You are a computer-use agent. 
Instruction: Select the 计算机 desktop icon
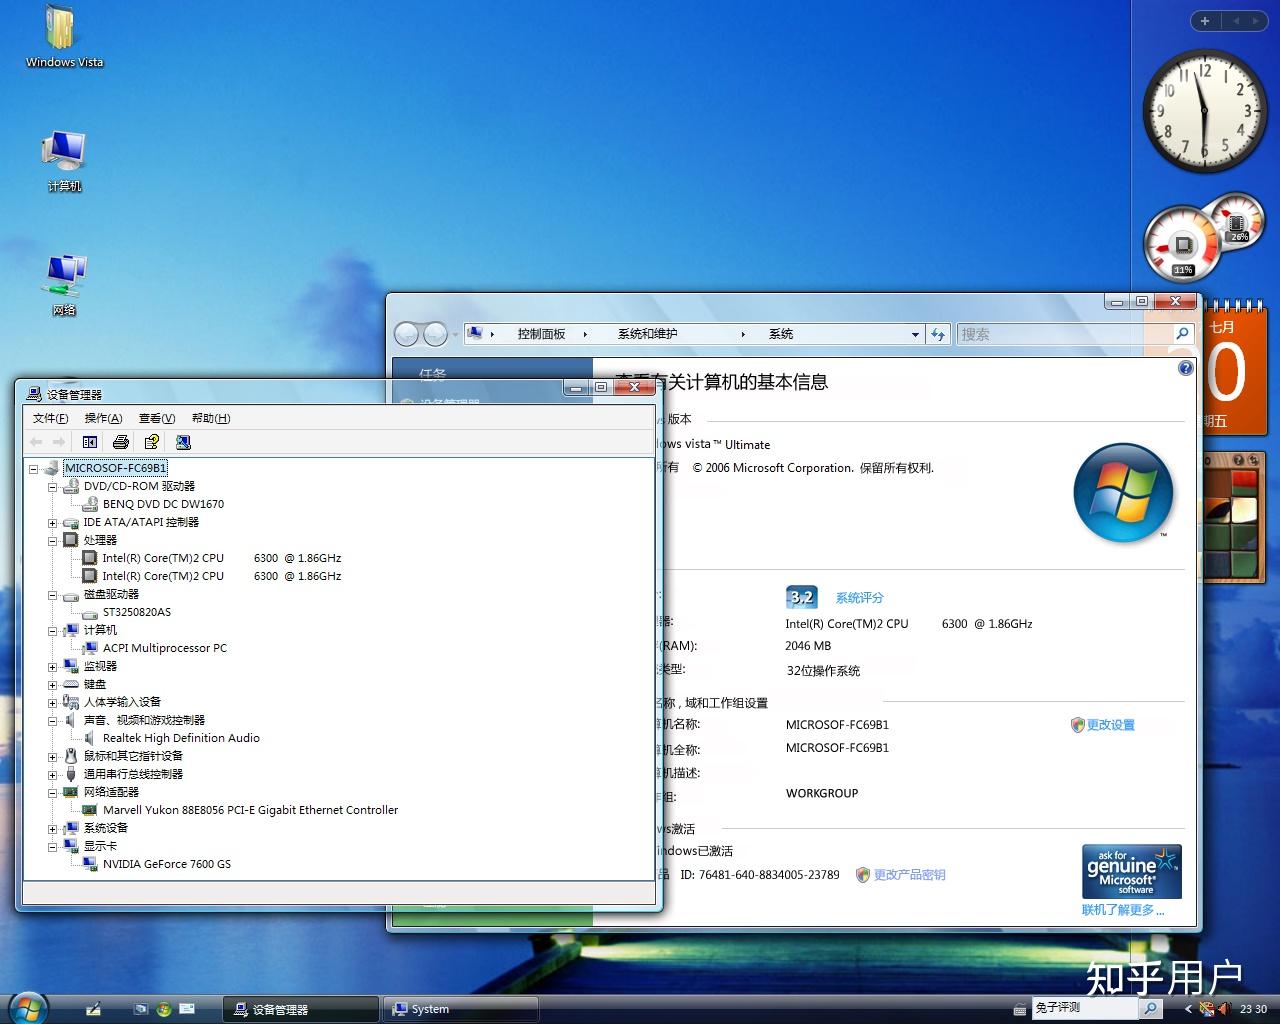tap(64, 161)
